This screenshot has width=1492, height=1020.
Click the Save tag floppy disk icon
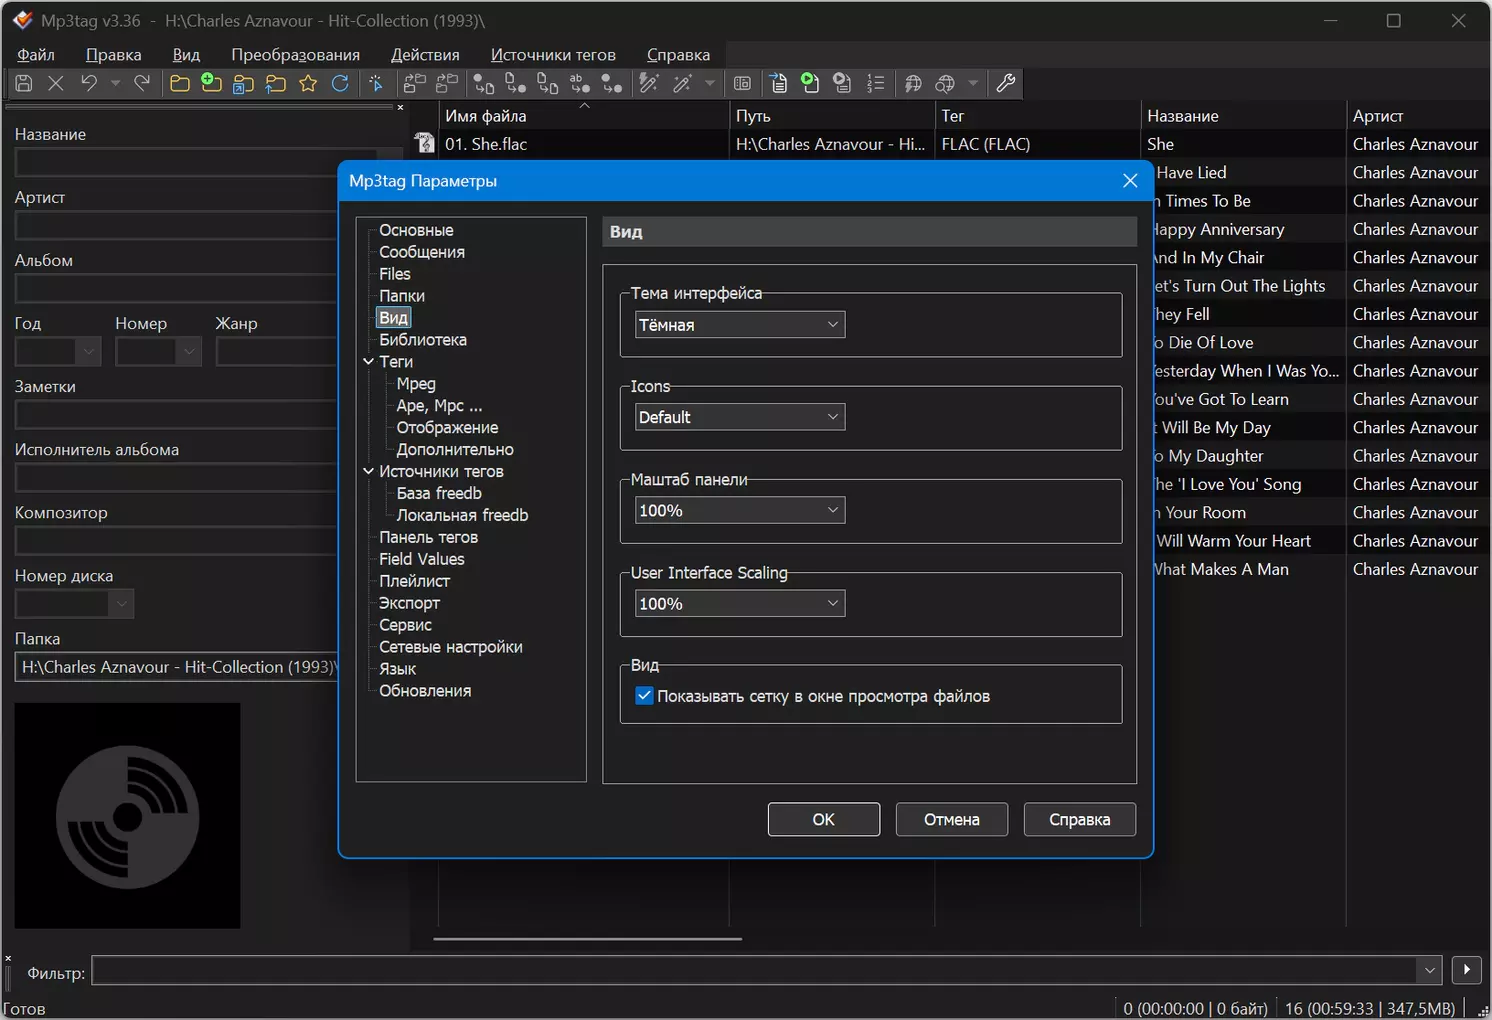24,84
